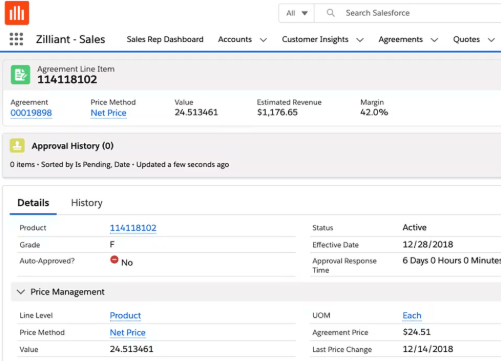This screenshot has height=361, width=501.
Task: Open the App Launcher grid icon
Action: click(16, 39)
